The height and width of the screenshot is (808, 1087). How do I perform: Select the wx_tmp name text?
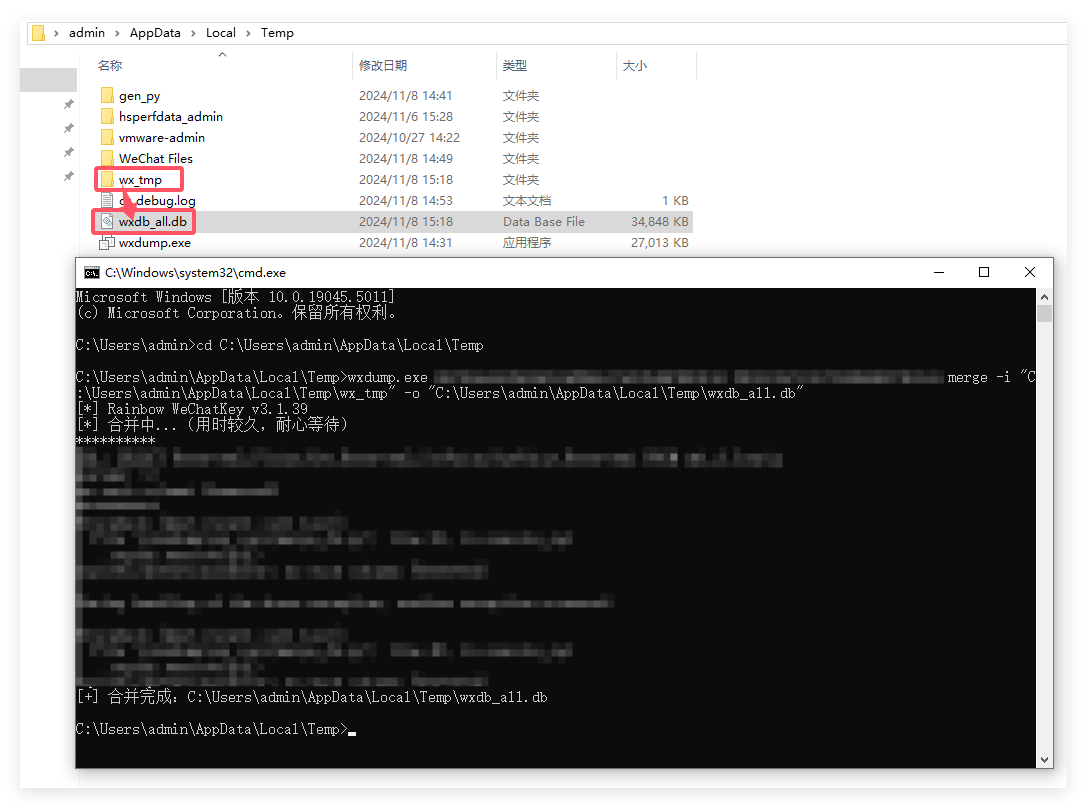140,179
